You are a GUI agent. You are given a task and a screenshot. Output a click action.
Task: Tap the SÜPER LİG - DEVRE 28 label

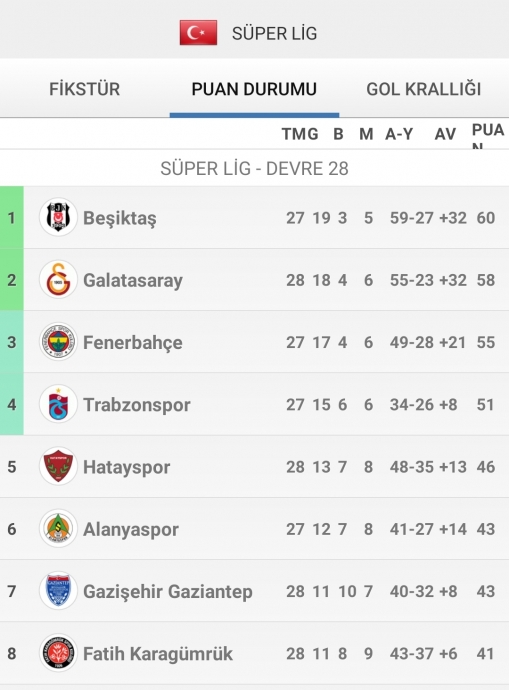pos(254,169)
